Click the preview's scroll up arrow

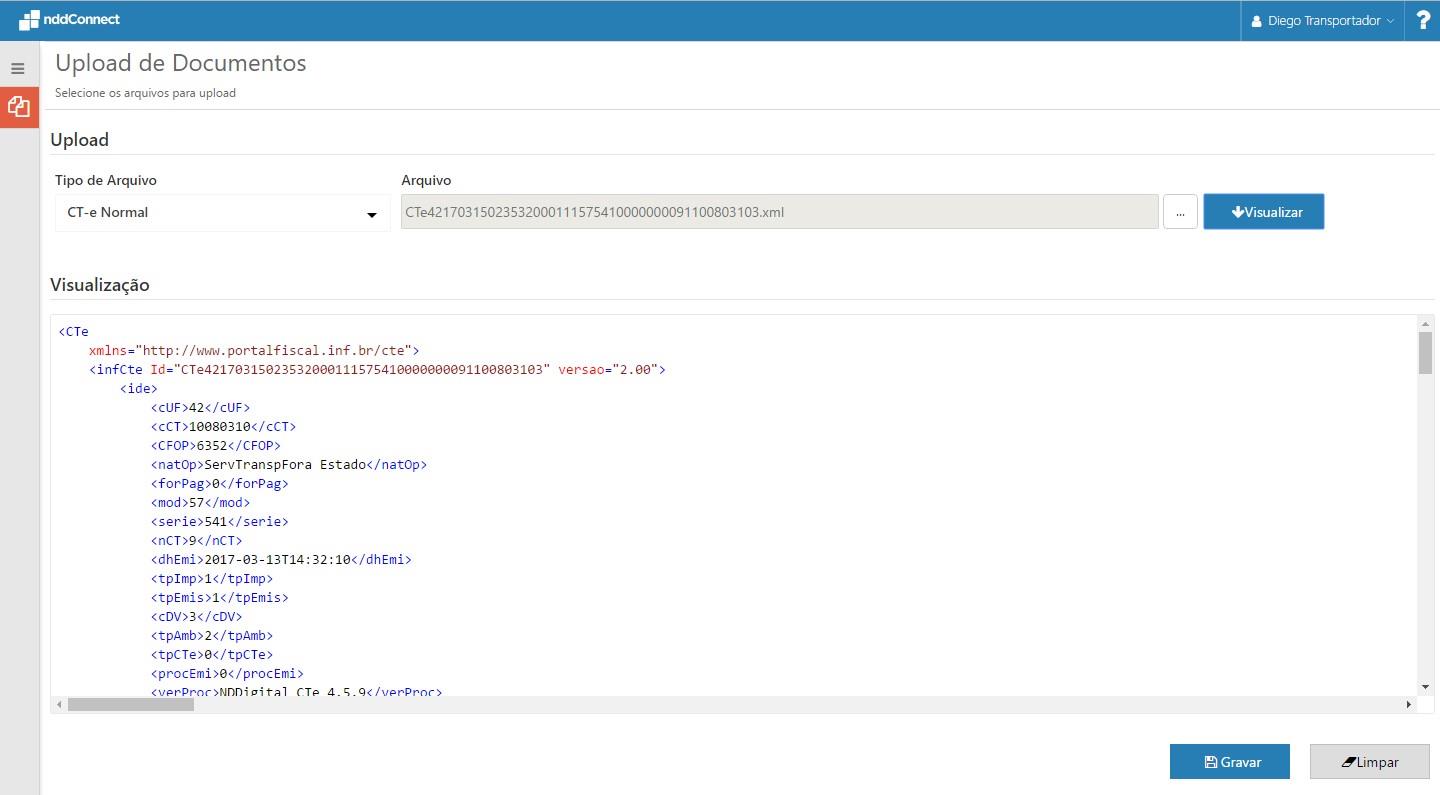tap(1425, 324)
